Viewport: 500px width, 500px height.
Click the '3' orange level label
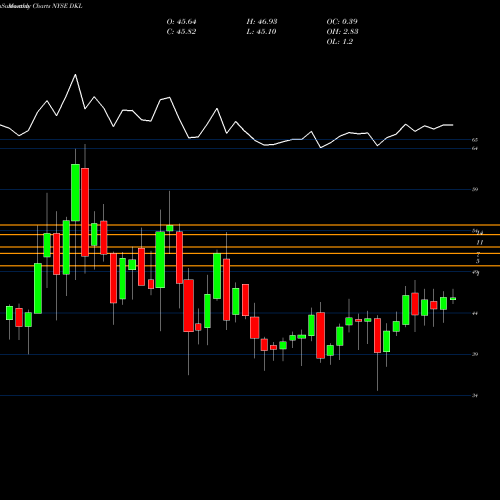coord(478,261)
